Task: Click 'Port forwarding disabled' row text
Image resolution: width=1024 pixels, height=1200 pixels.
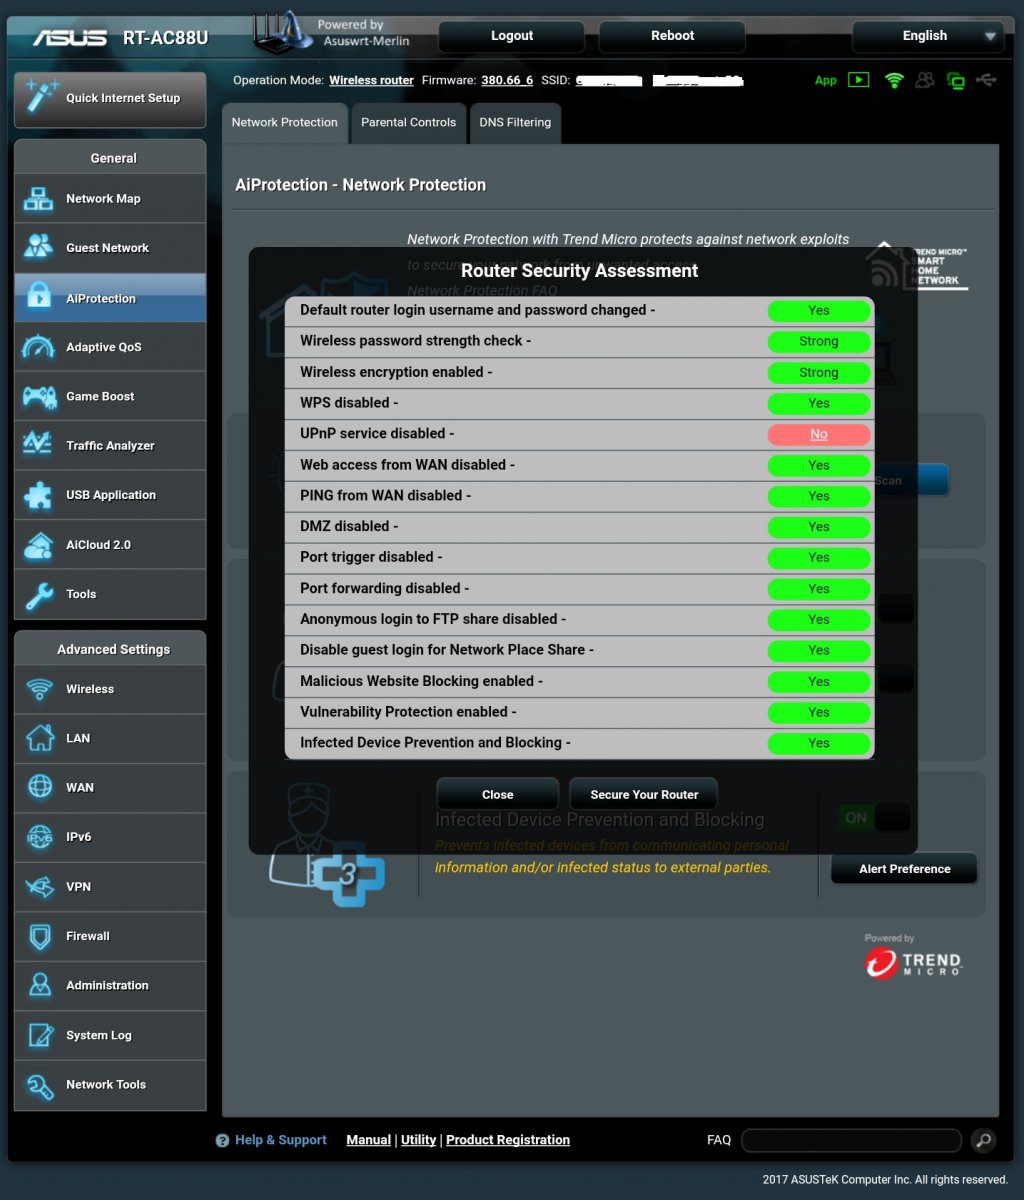Action: 384,588
